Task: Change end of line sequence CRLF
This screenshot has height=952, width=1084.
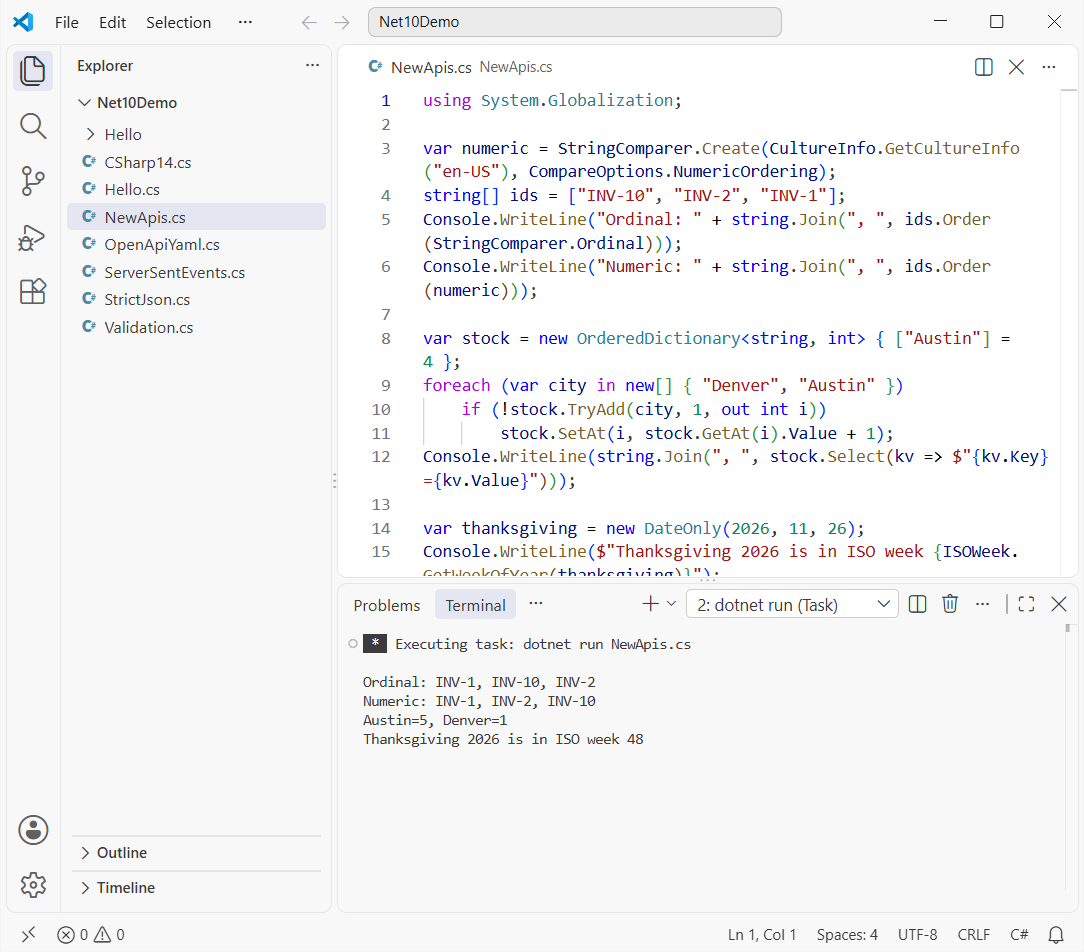Action: click(x=973, y=935)
